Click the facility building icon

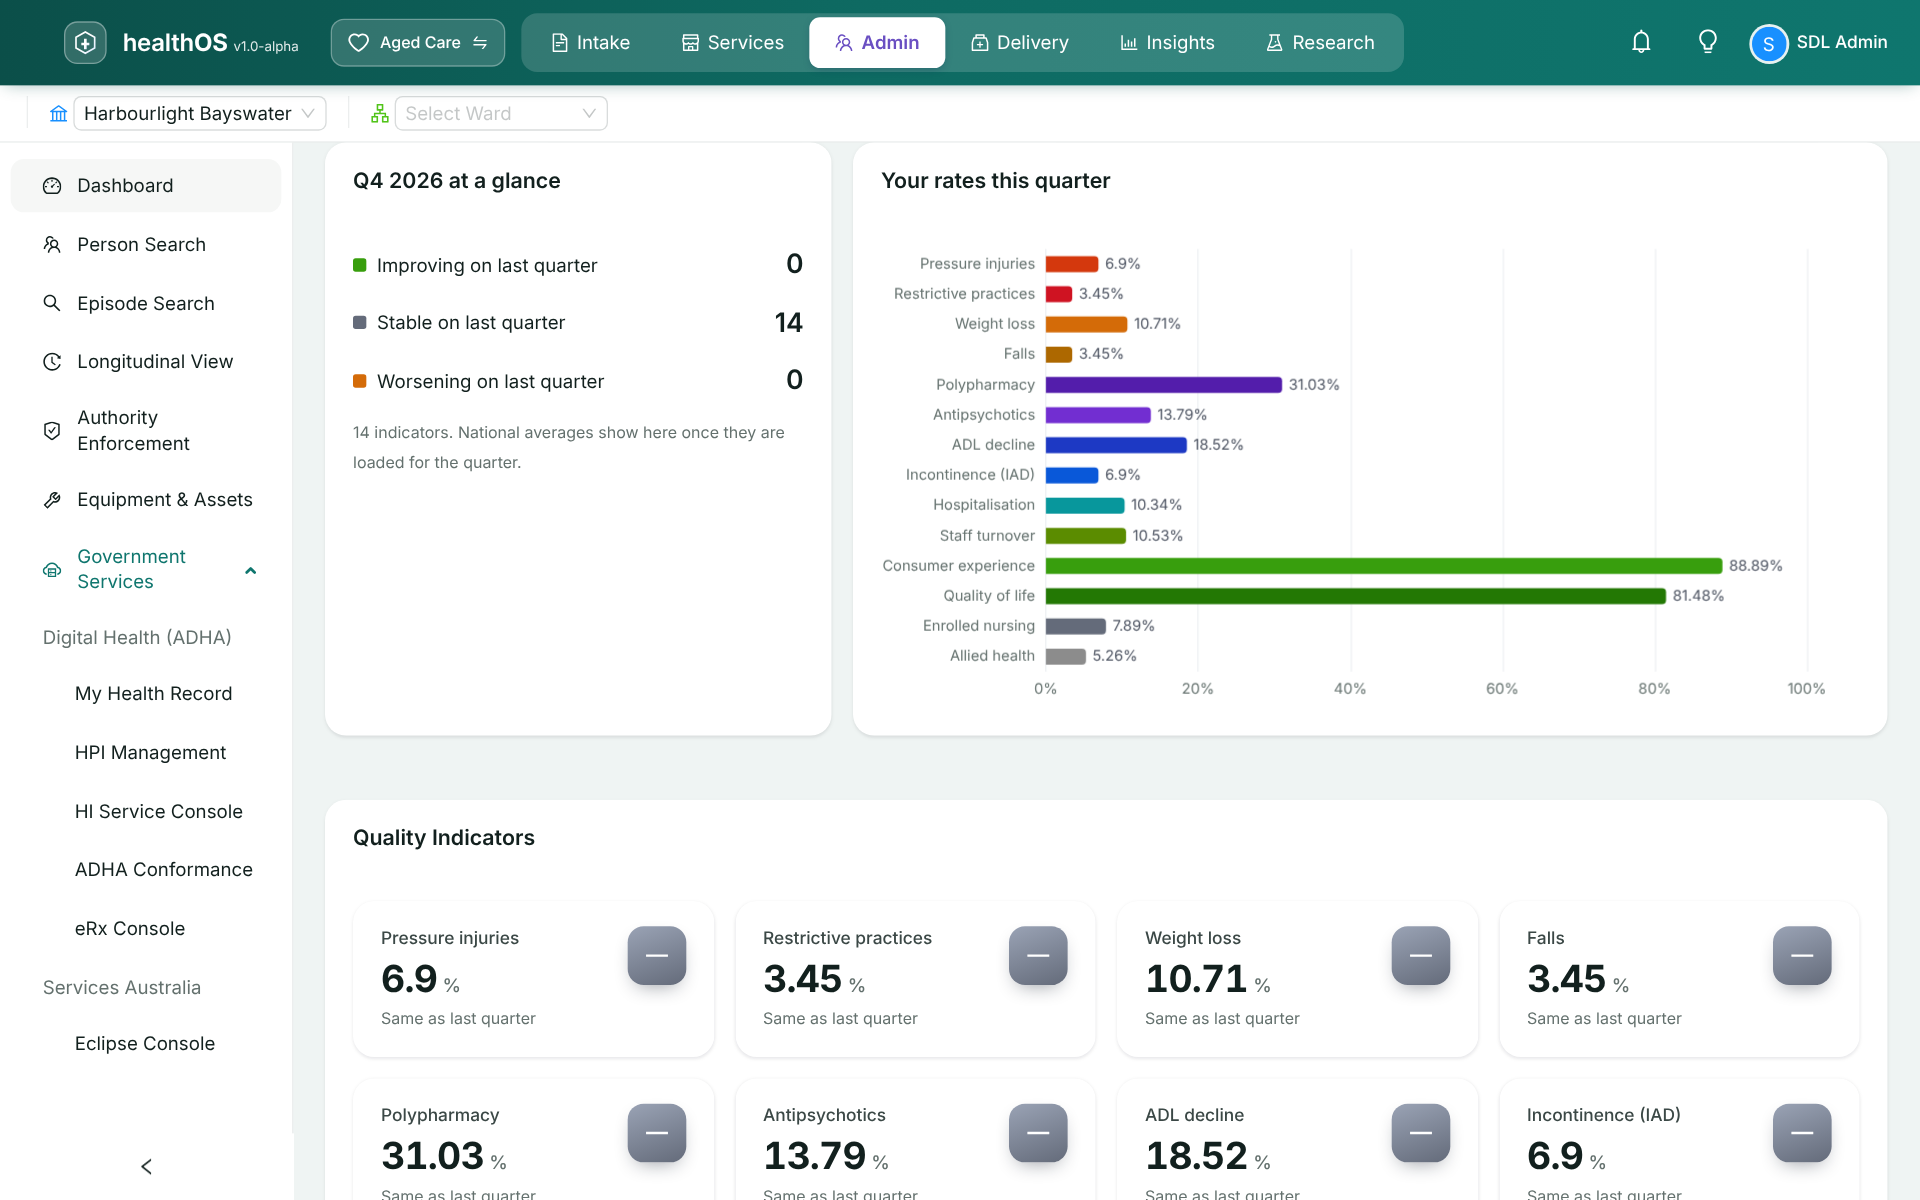[59, 114]
